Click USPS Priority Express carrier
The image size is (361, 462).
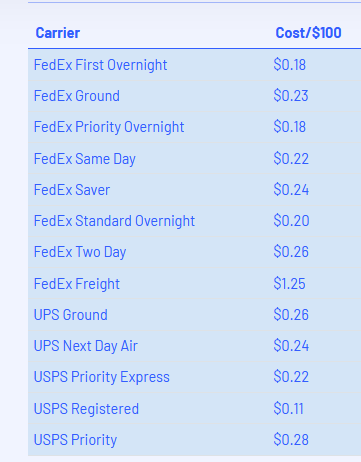pyautogui.click(x=102, y=377)
